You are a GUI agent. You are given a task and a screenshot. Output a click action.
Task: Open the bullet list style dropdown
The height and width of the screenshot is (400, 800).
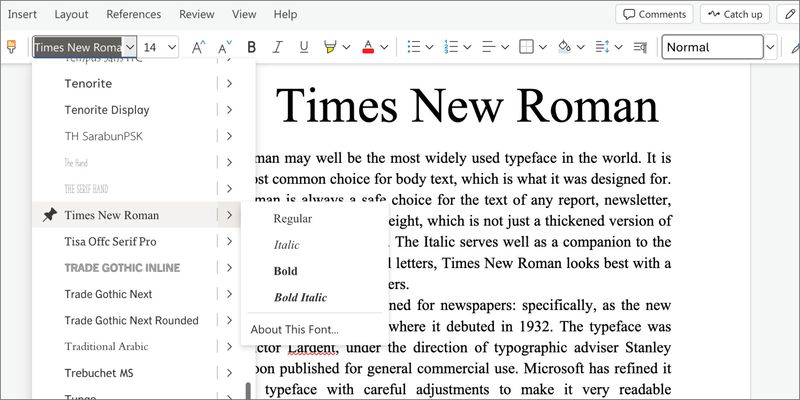(430, 47)
